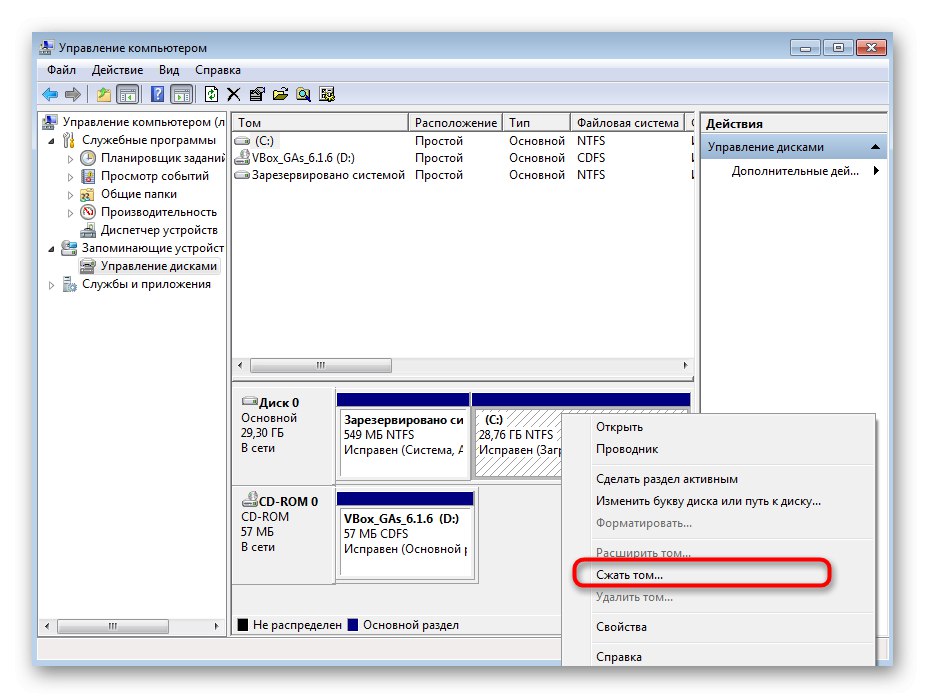
Task: Expand the Производительность node
Action: [x=70, y=213]
